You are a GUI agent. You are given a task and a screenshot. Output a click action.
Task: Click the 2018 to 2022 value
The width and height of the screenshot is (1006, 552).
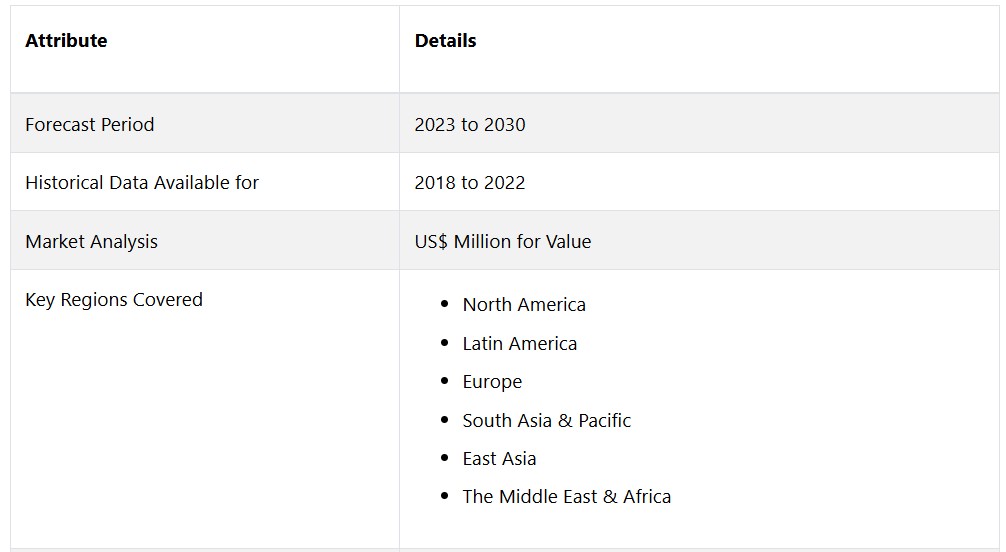point(470,183)
